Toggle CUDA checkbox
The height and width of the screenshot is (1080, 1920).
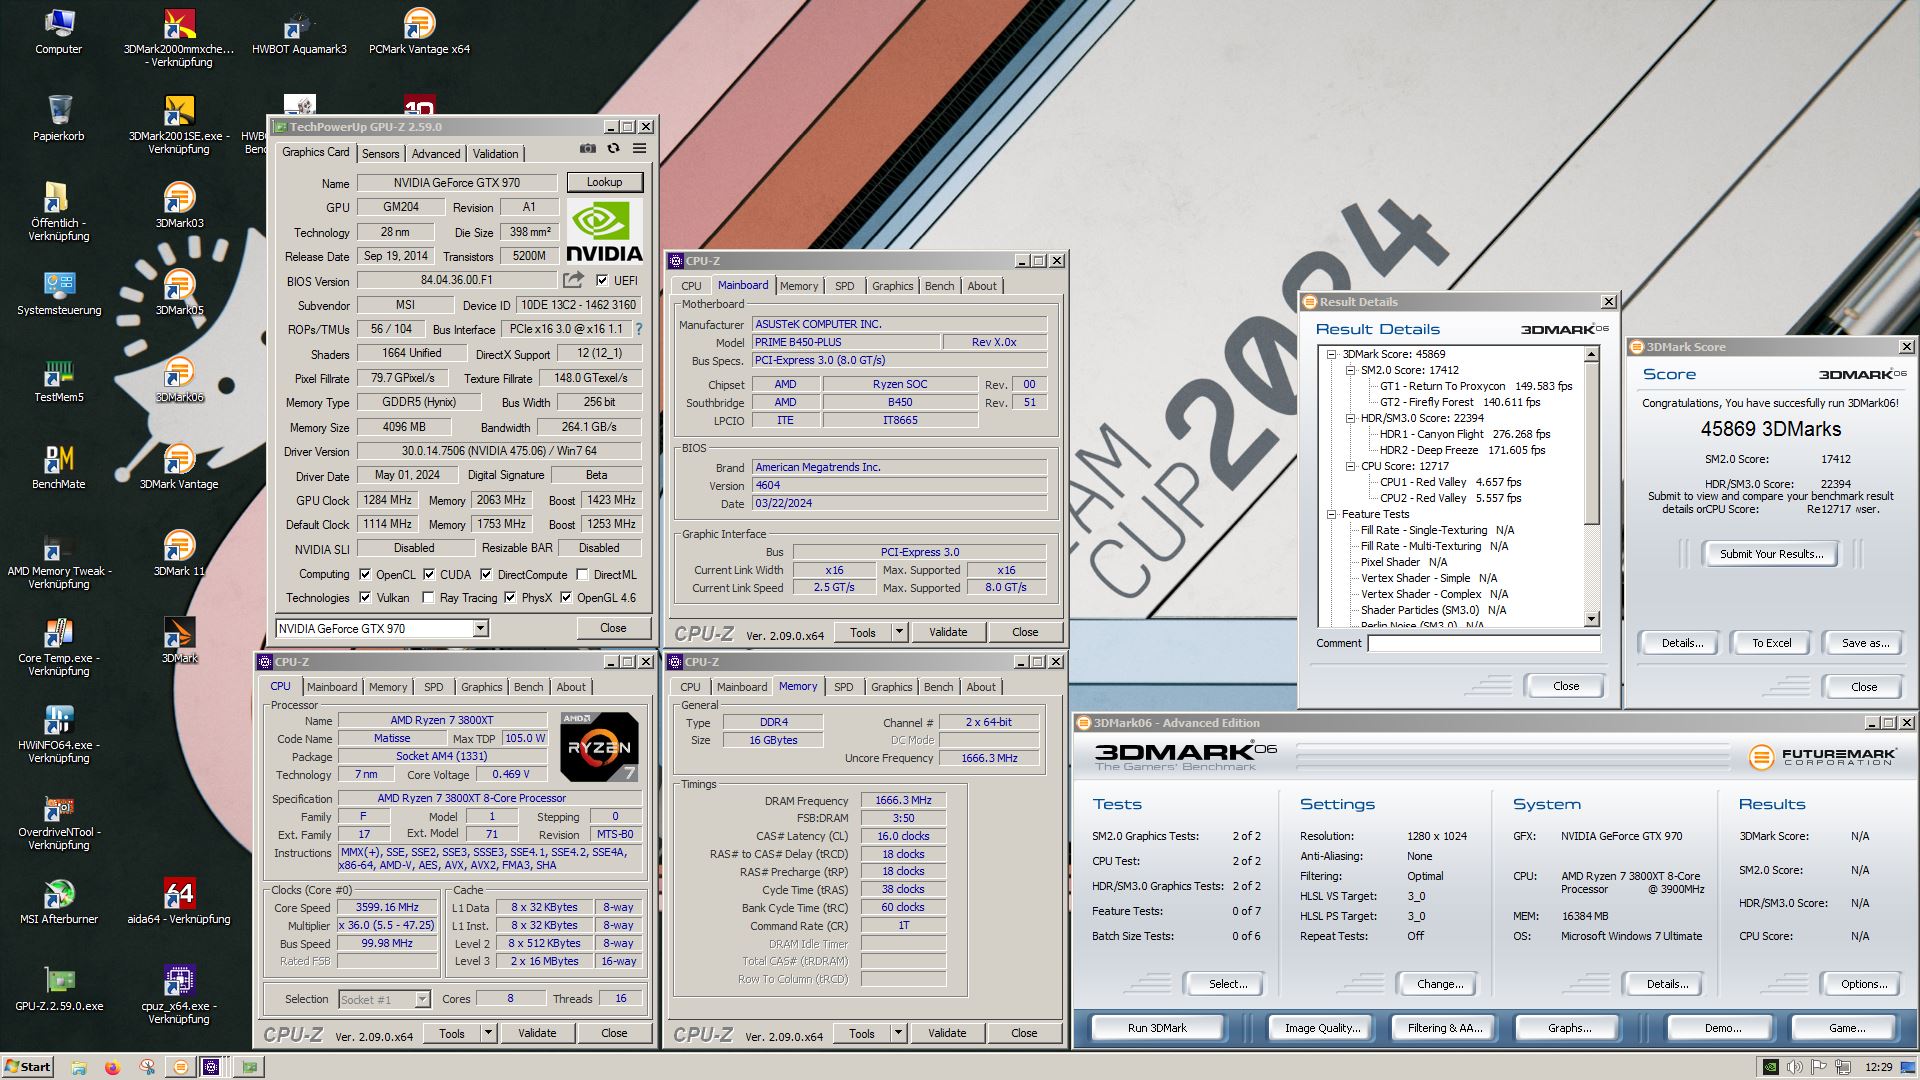pos(429,575)
